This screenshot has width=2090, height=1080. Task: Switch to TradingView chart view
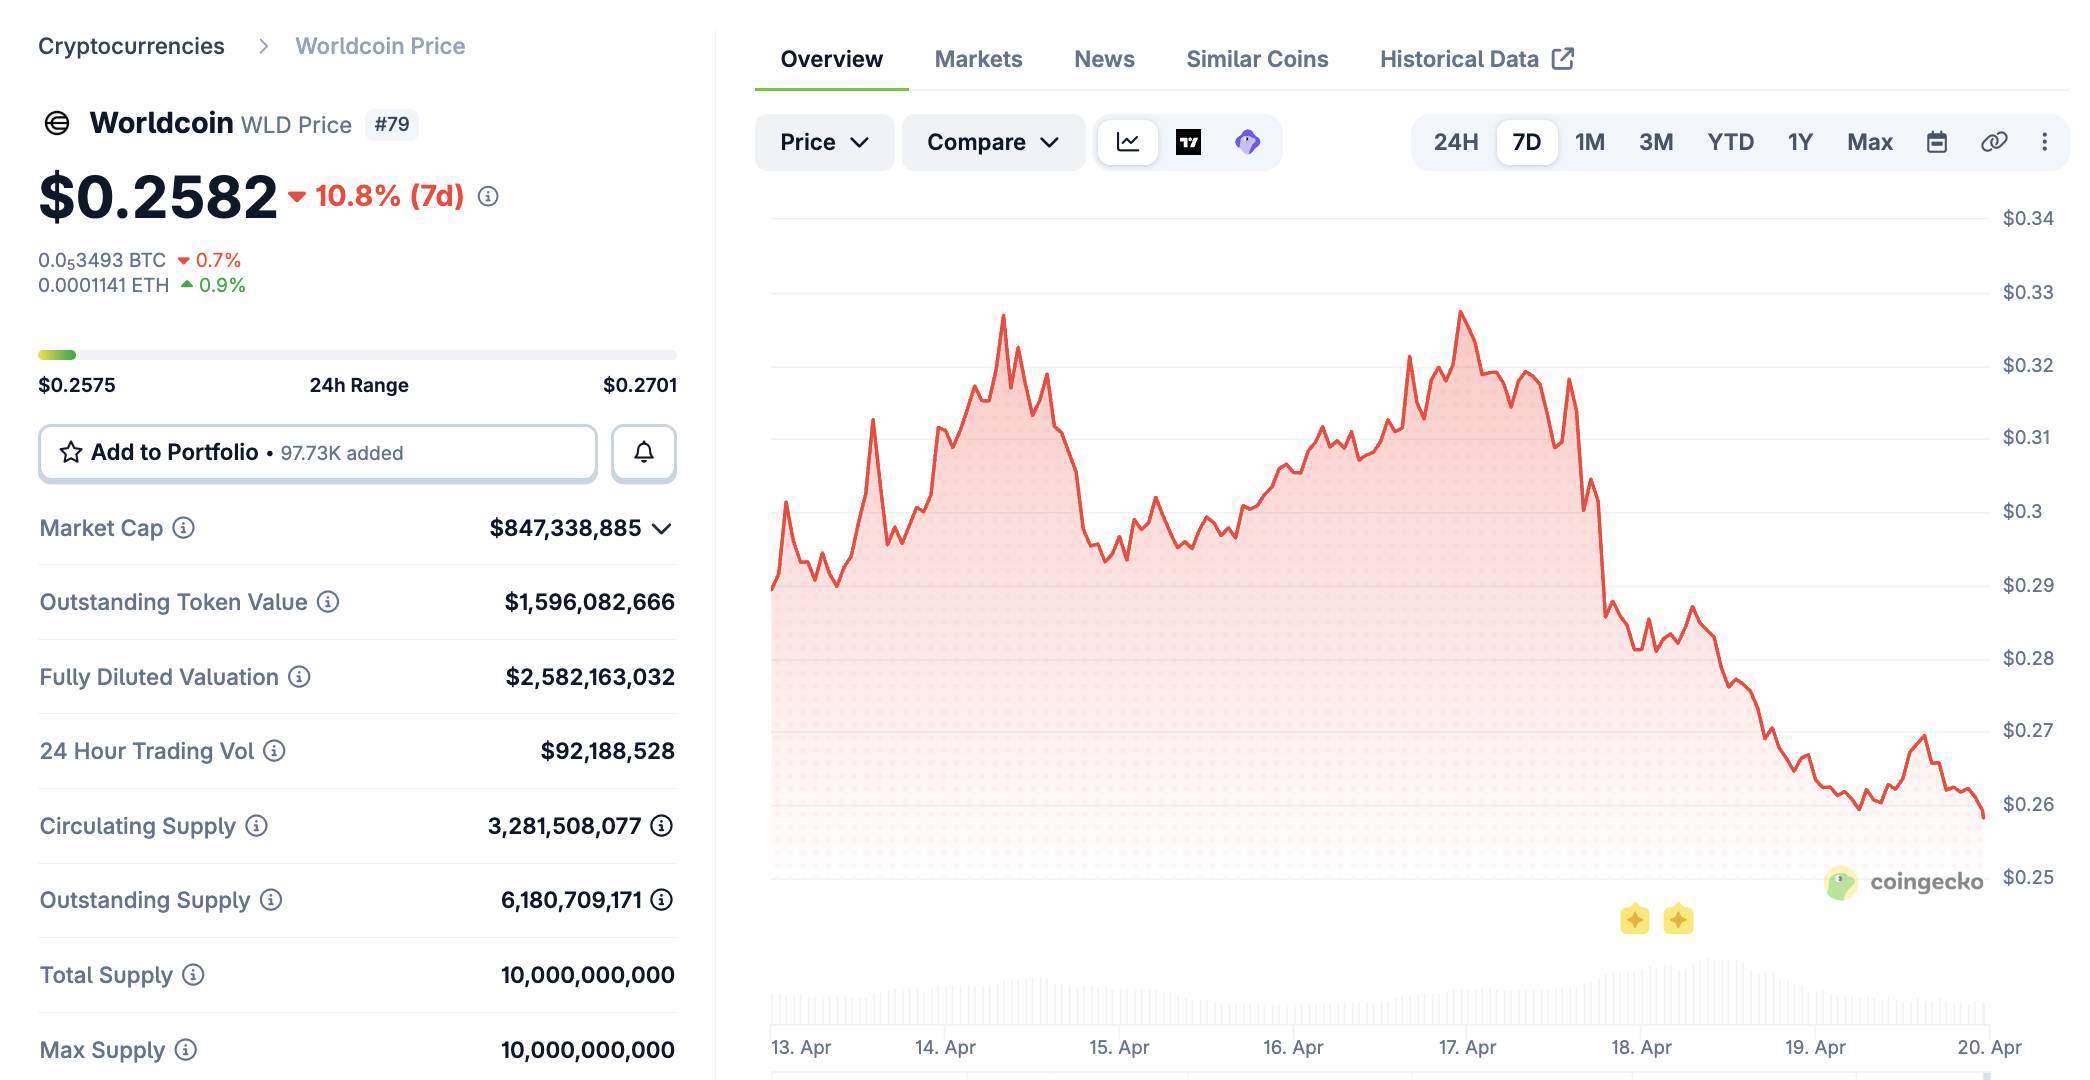click(x=1188, y=142)
